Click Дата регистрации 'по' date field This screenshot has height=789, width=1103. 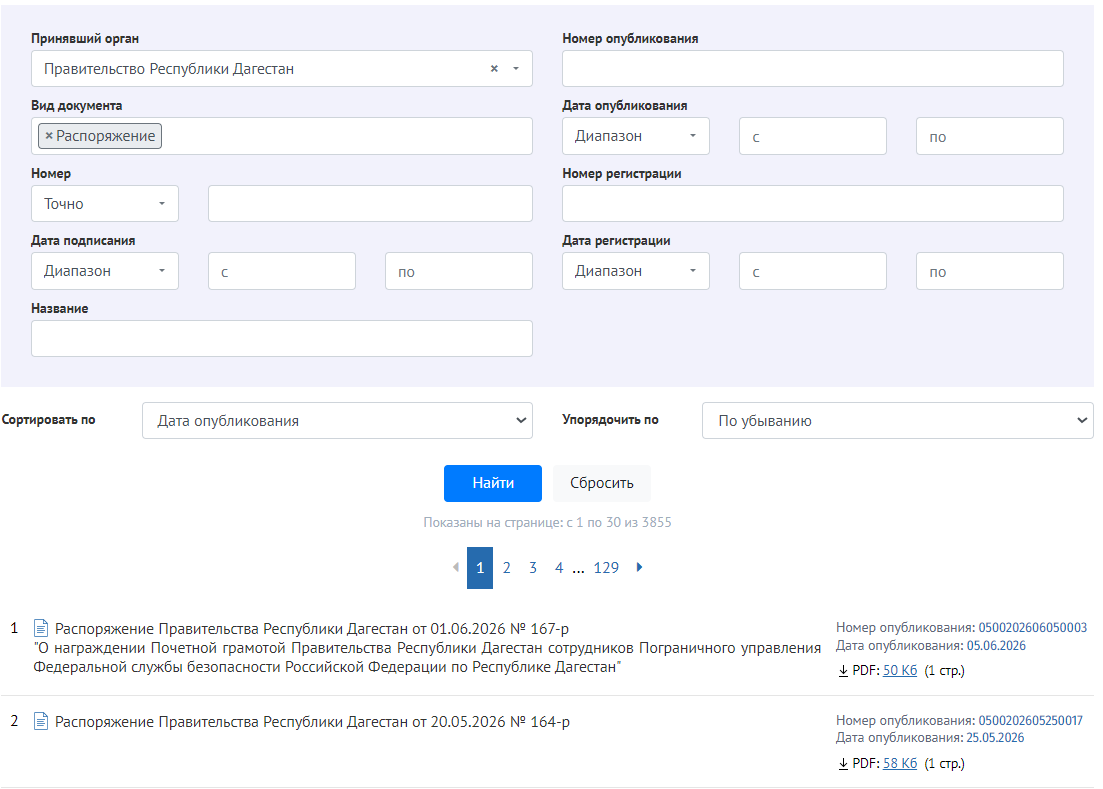coord(989,271)
